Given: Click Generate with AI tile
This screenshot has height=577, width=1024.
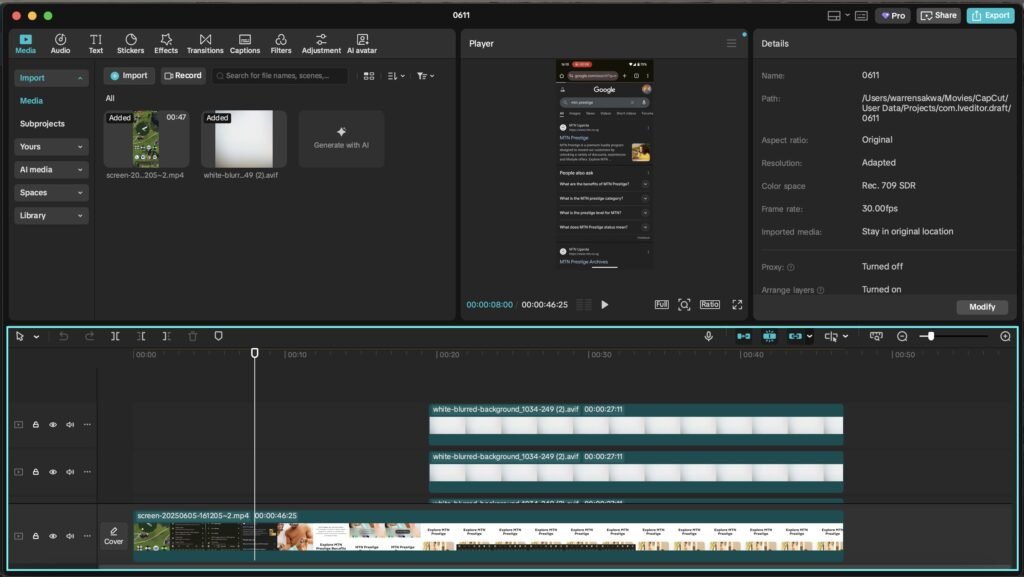Looking at the screenshot, I should [341, 139].
